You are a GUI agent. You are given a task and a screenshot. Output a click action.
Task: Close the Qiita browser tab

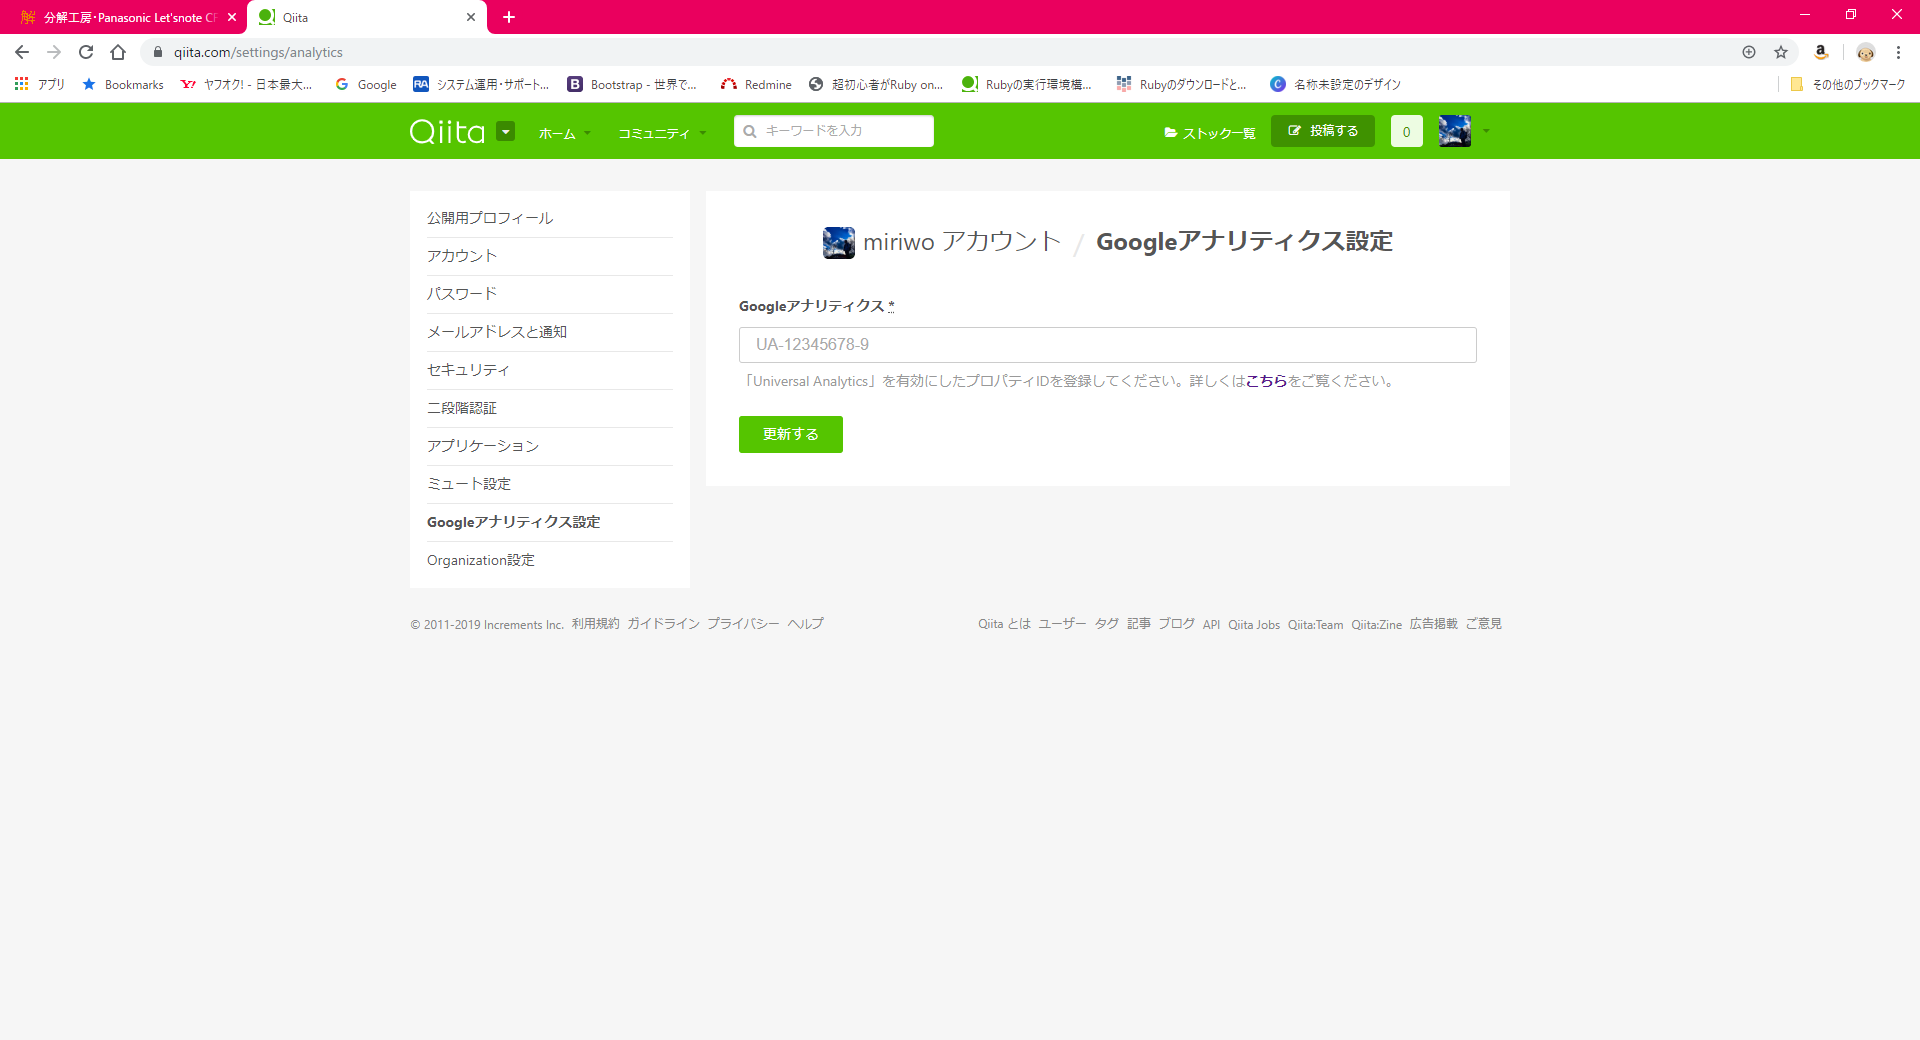point(471,17)
